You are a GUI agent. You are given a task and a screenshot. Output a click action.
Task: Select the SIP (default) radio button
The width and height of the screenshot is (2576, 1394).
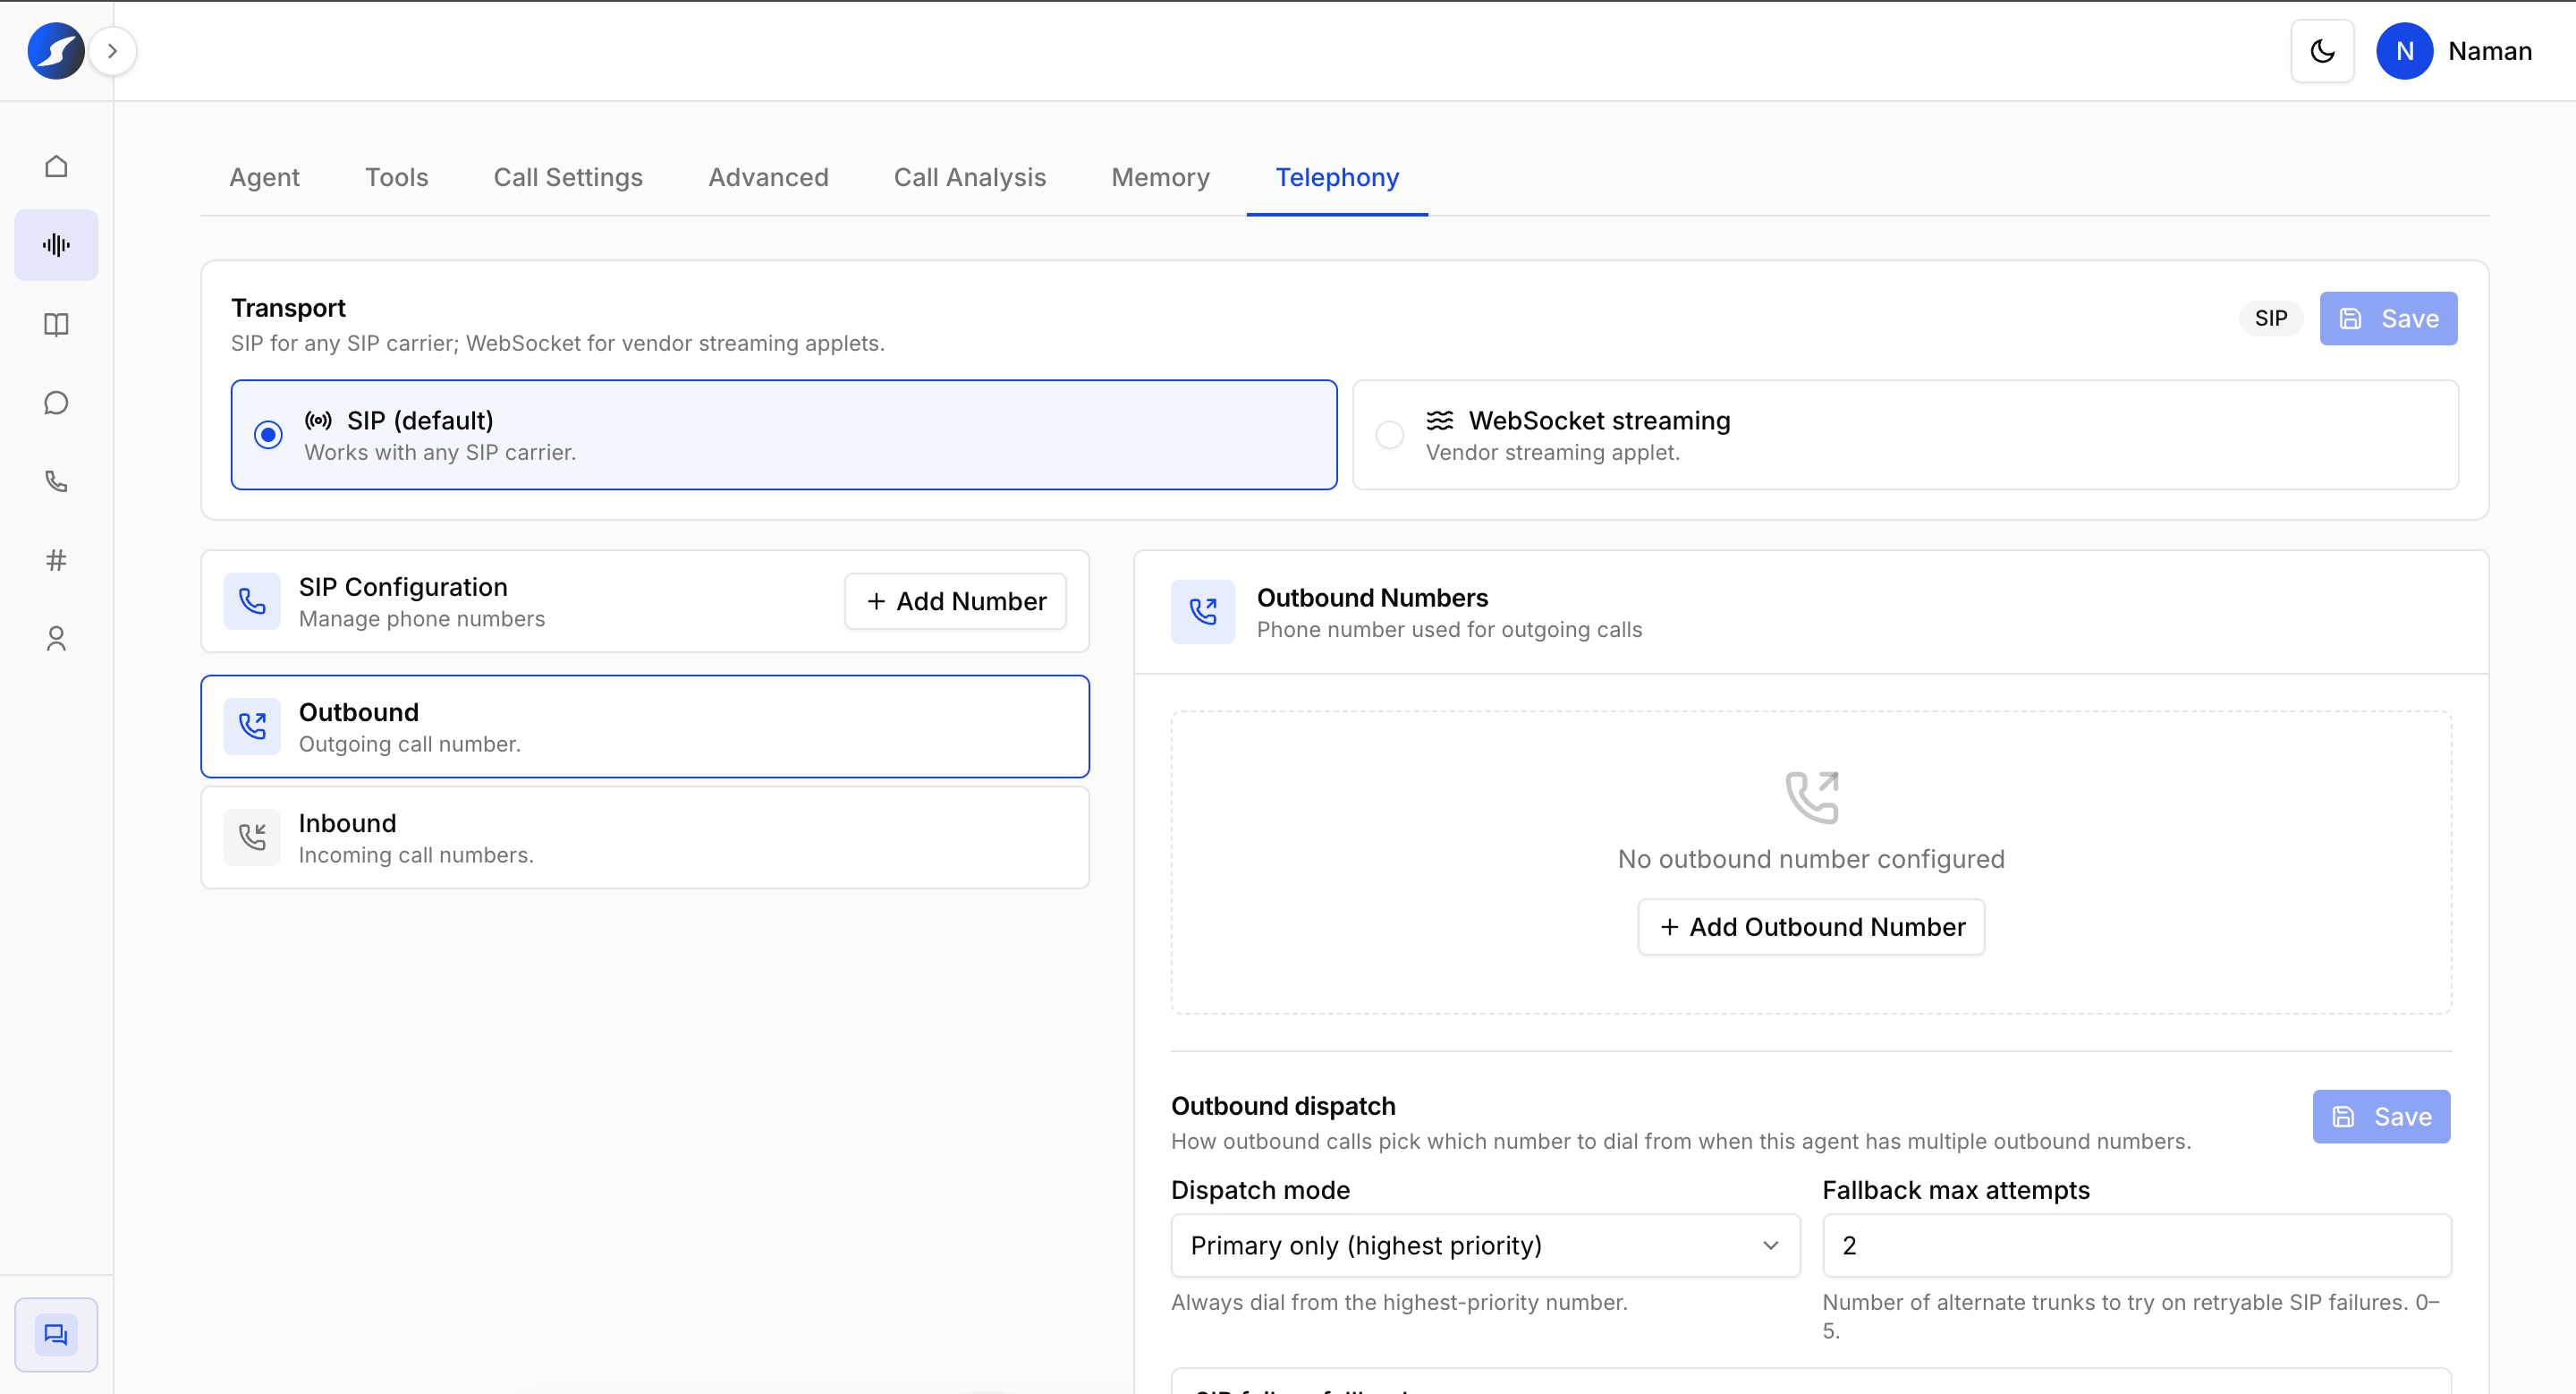point(268,435)
